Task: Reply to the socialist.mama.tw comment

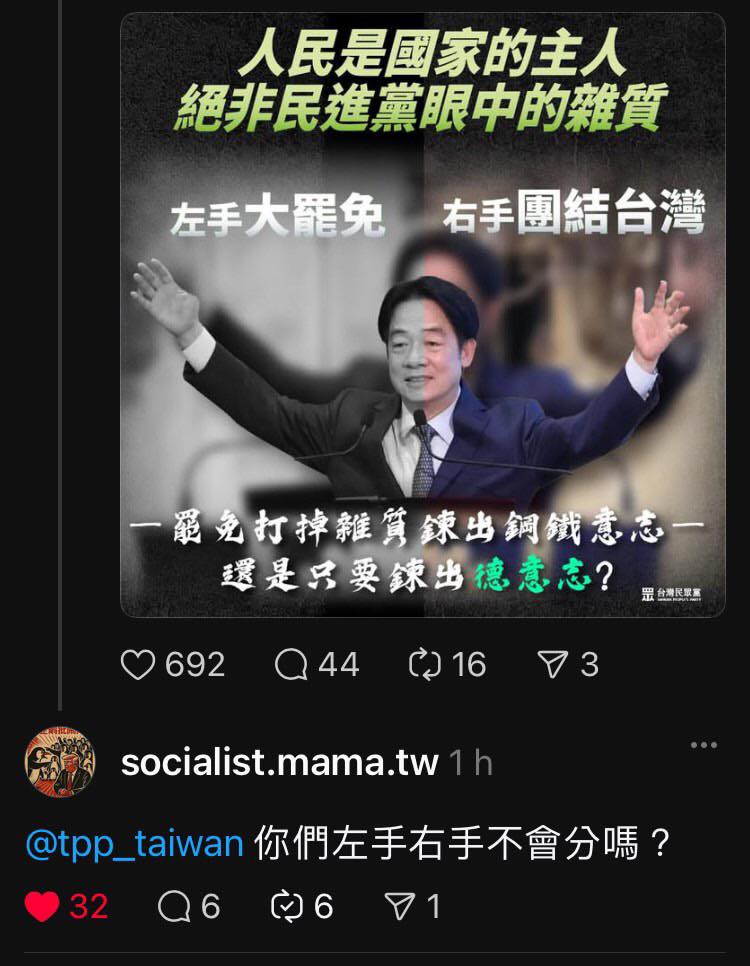Action: (x=174, y=907)
